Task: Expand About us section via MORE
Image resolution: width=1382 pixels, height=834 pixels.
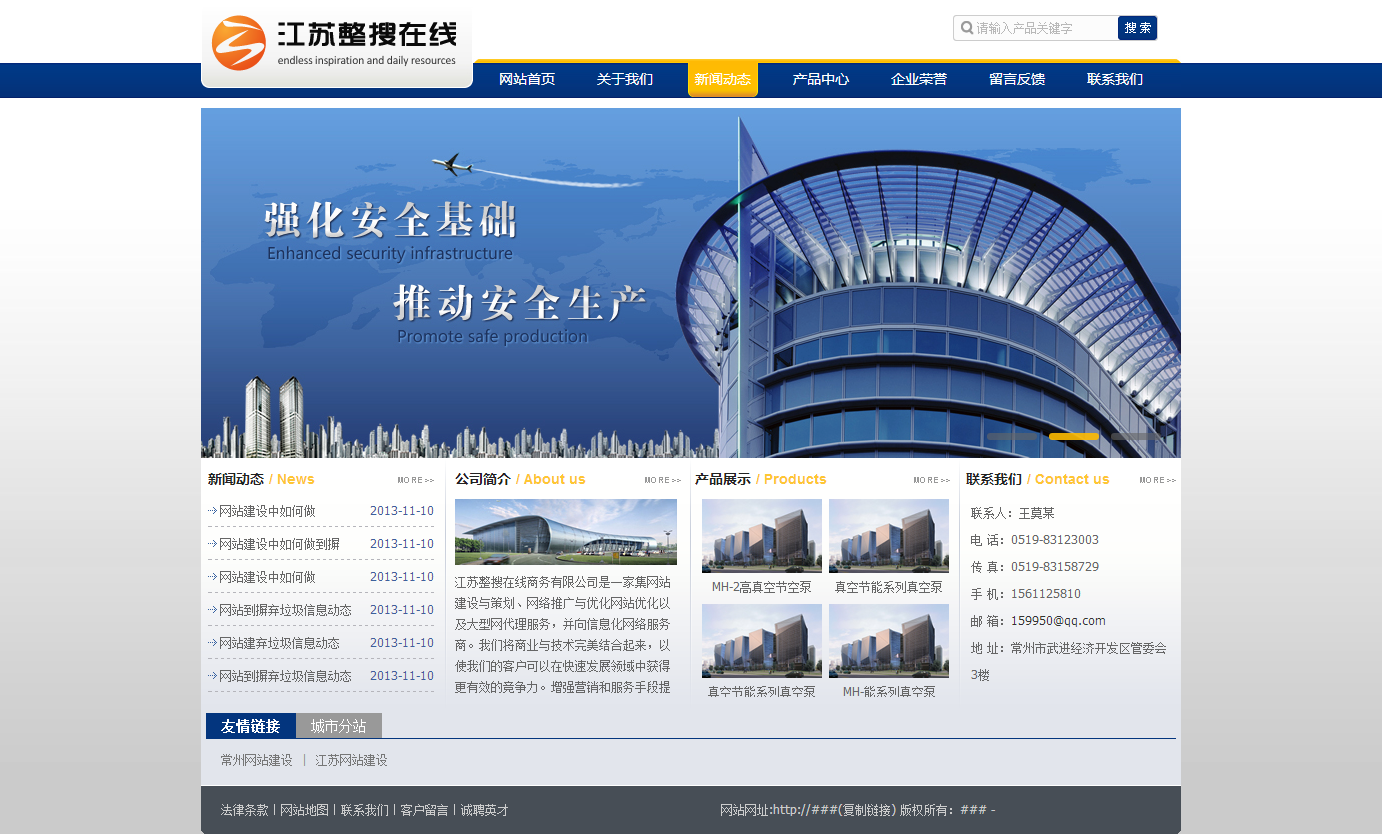Action: [663, 480]
